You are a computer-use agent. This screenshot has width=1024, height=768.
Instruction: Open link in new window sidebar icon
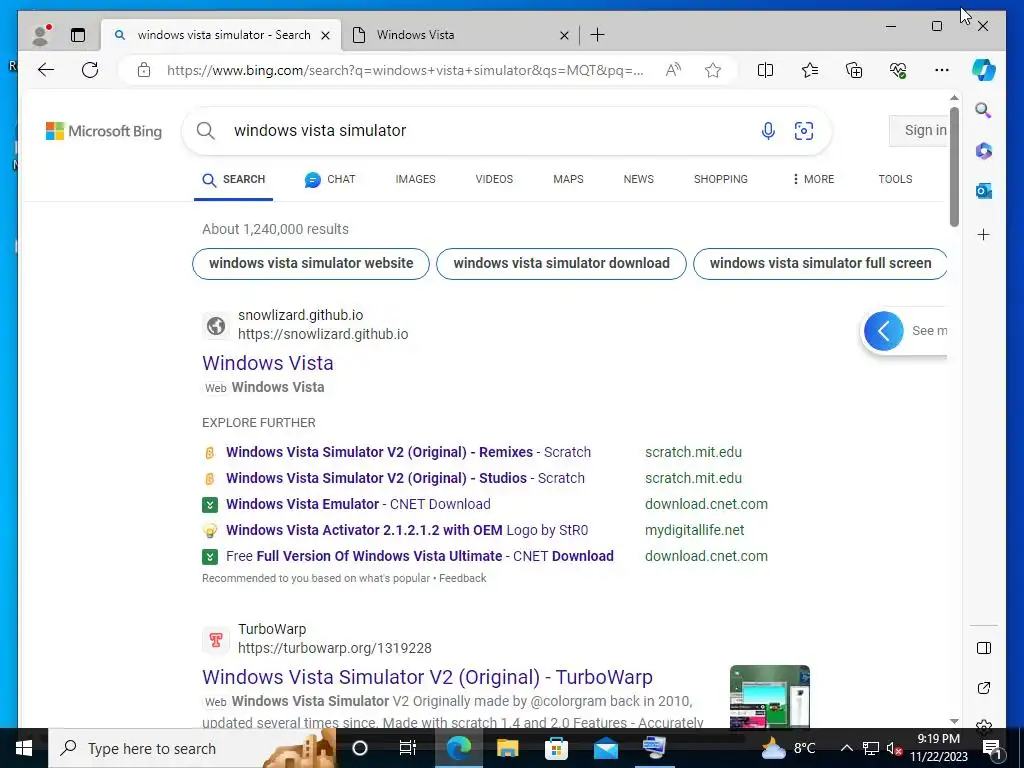pos(984,688)
